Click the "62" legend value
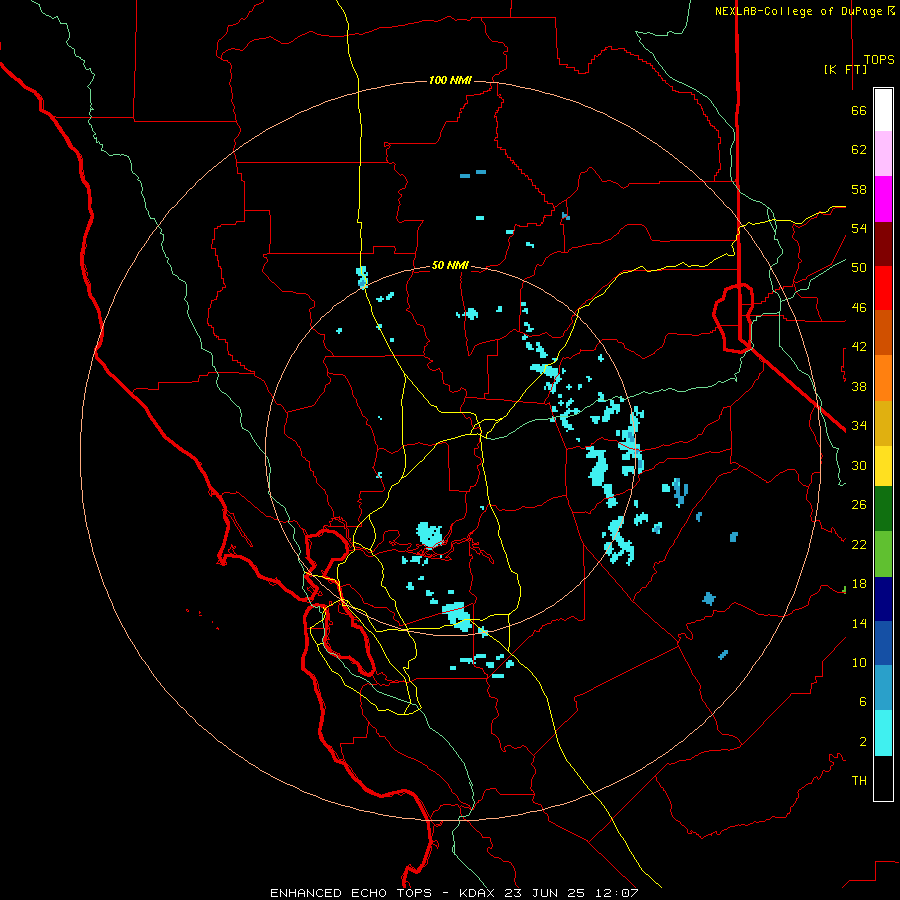This screenshot has width=900, height=900. (859, 150)
